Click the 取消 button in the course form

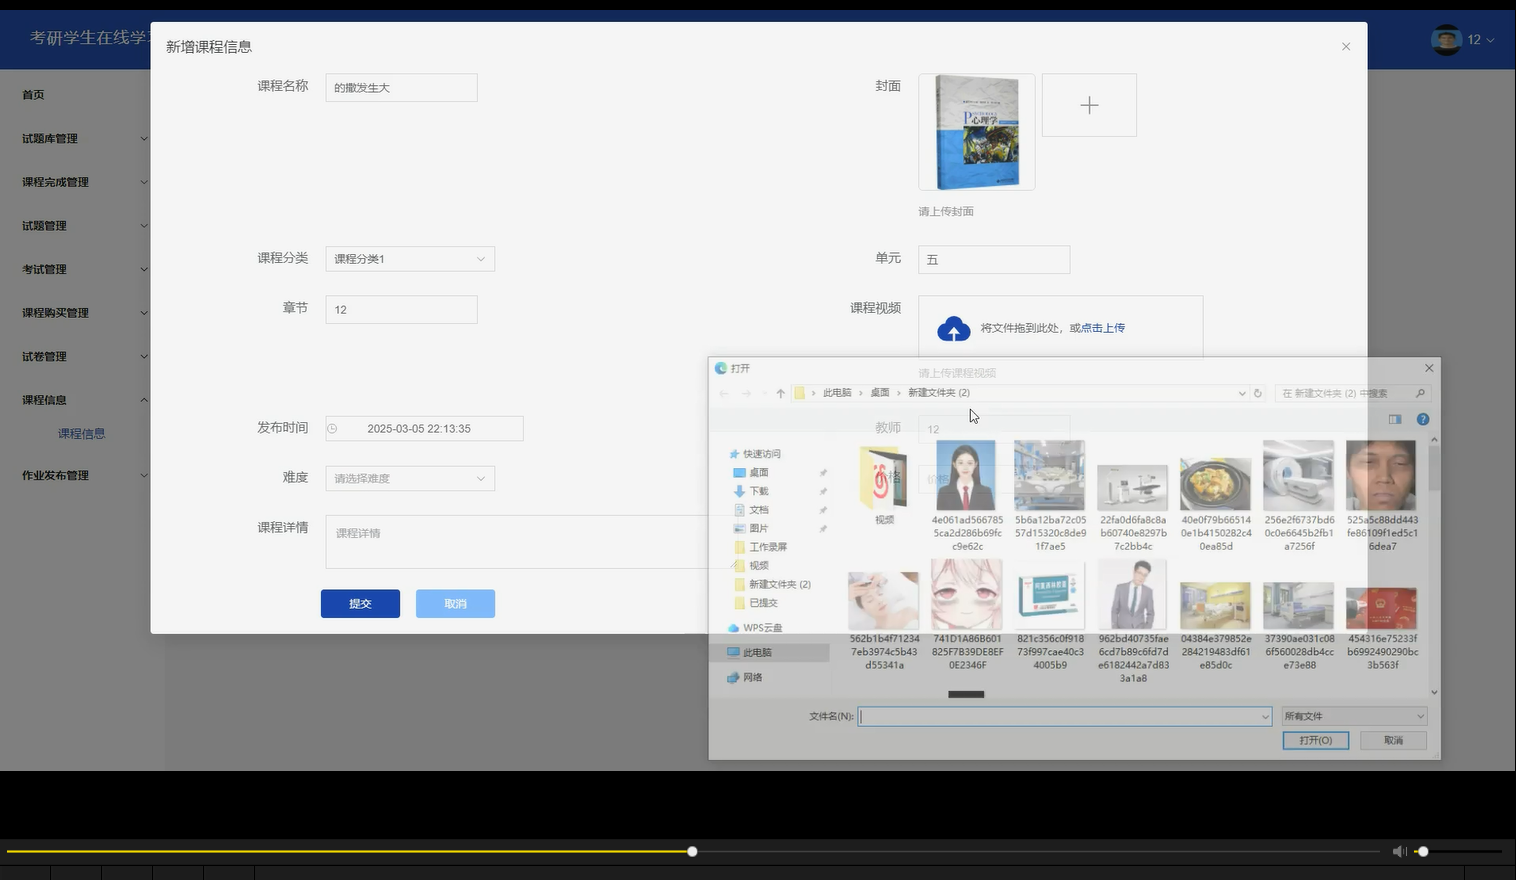tap(455, 603)
